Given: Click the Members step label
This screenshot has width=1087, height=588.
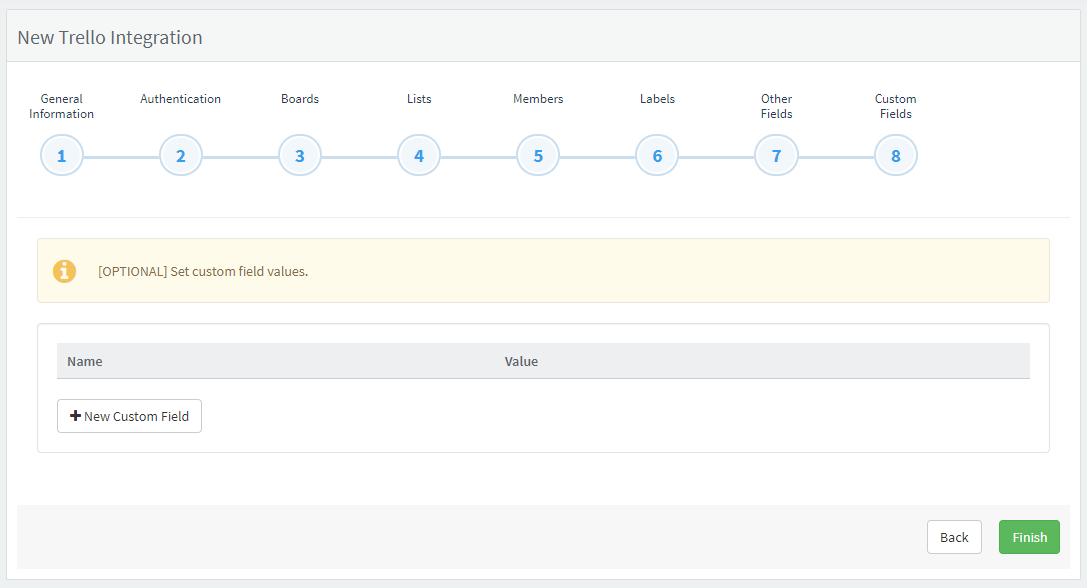Looking at the screenshot, I should click(538, 99).
